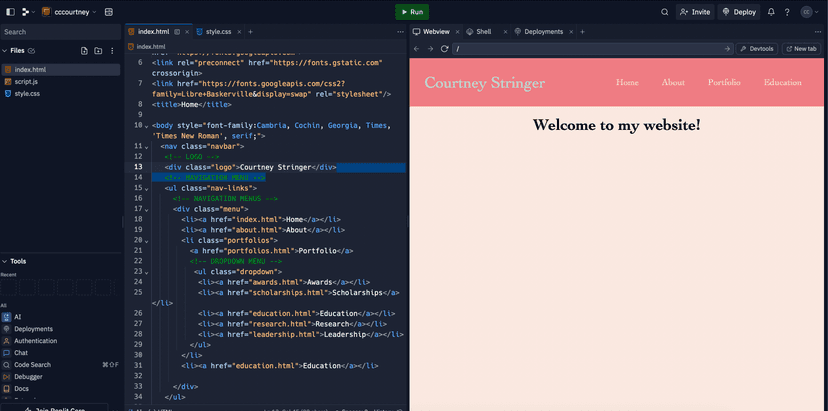Click the webview back arrow
Viewport: 828px width, 411px height.
(417, 48)
